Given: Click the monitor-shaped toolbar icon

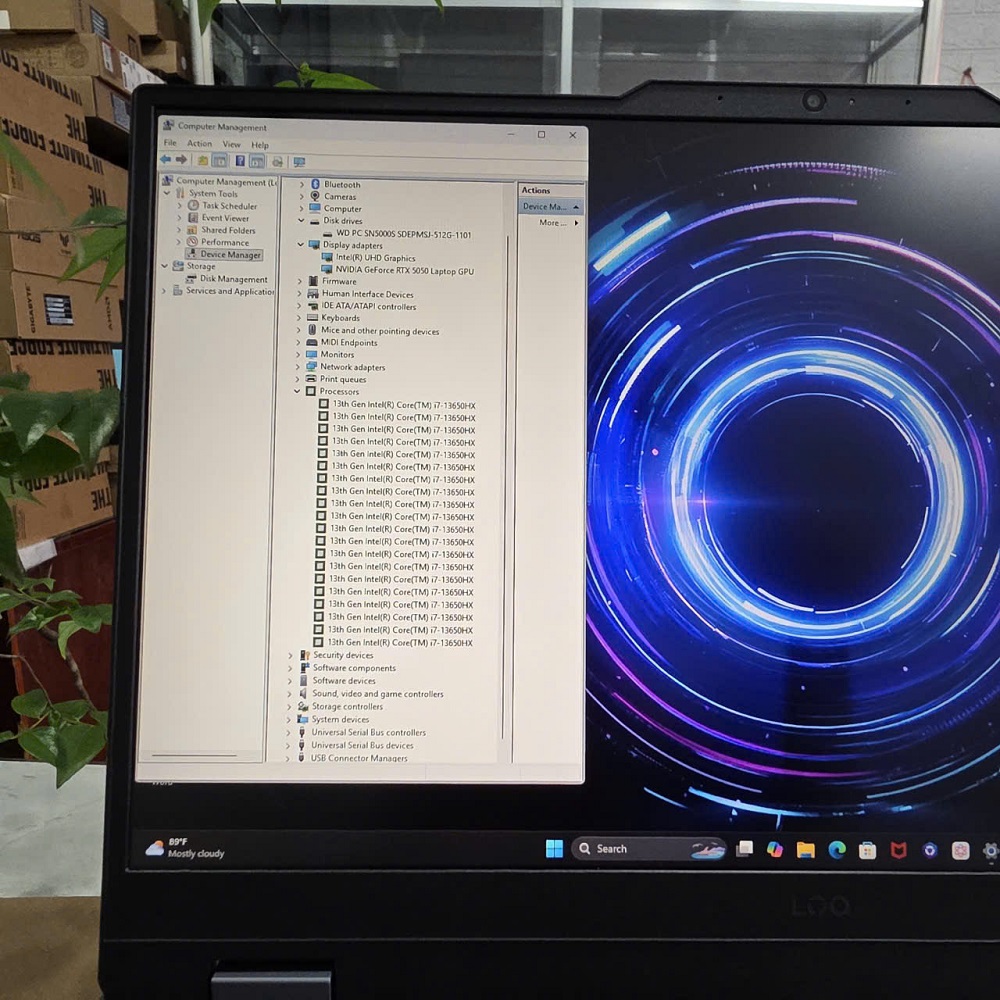Looking at the screenshot, I should 299,162.
